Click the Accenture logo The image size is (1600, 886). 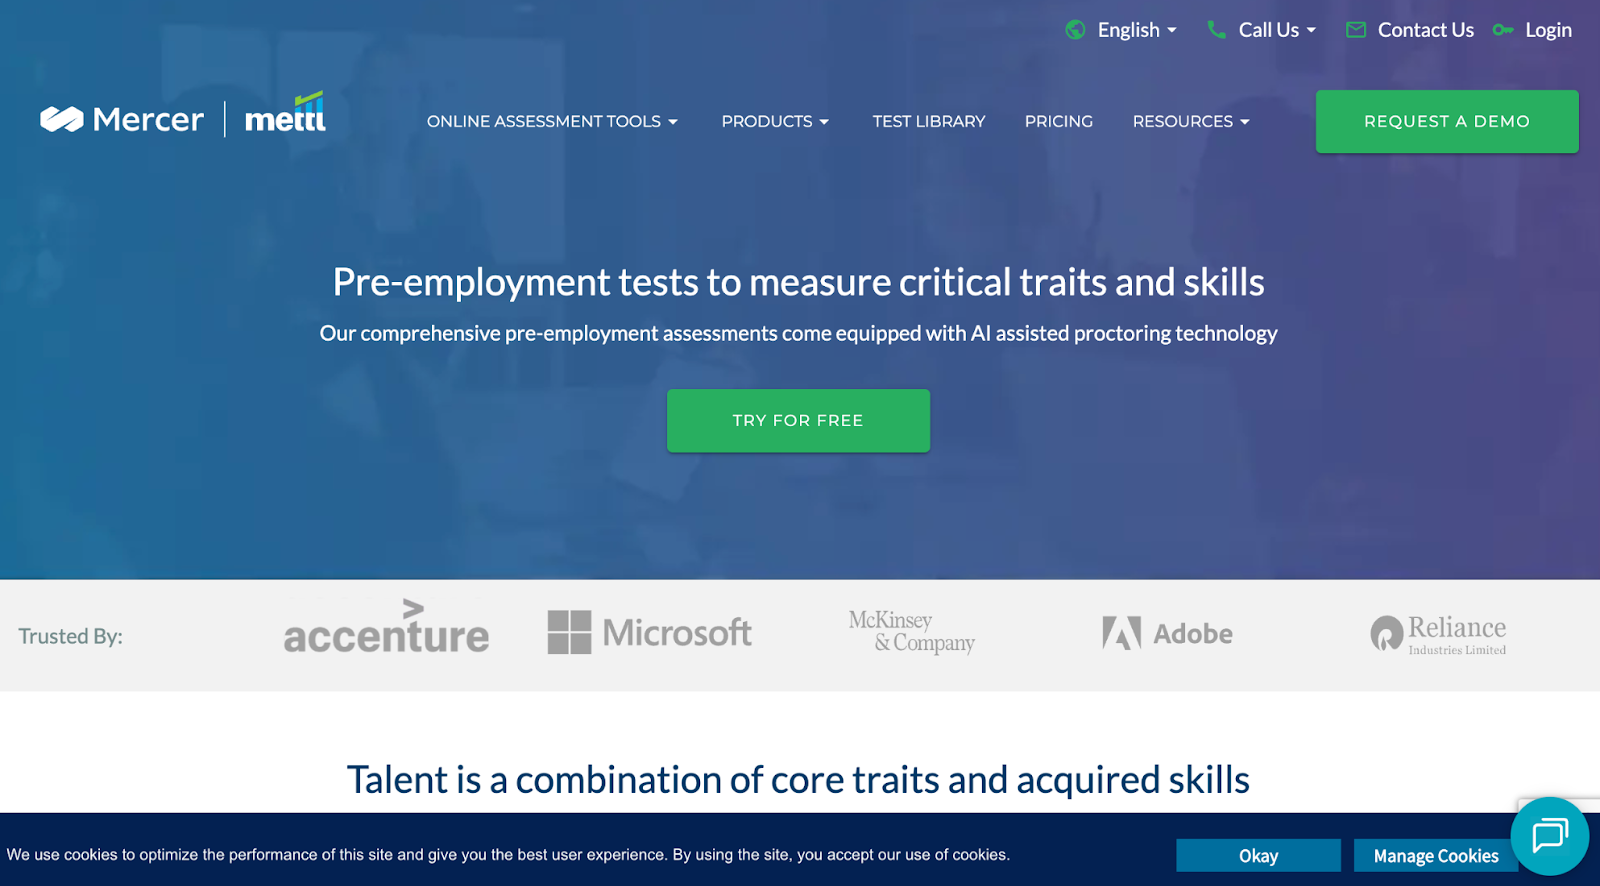[x=386, y=633]
